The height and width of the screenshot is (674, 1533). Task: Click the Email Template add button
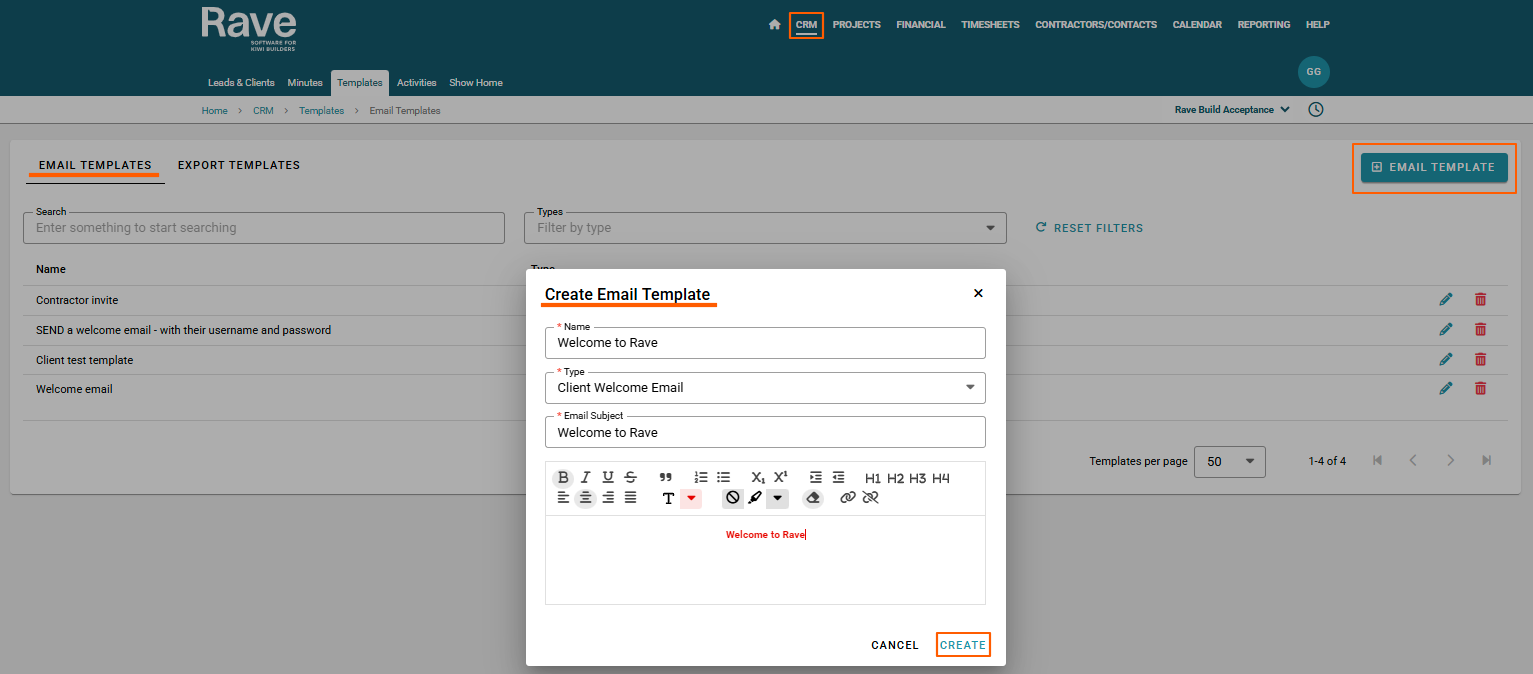click(1434, 167)
